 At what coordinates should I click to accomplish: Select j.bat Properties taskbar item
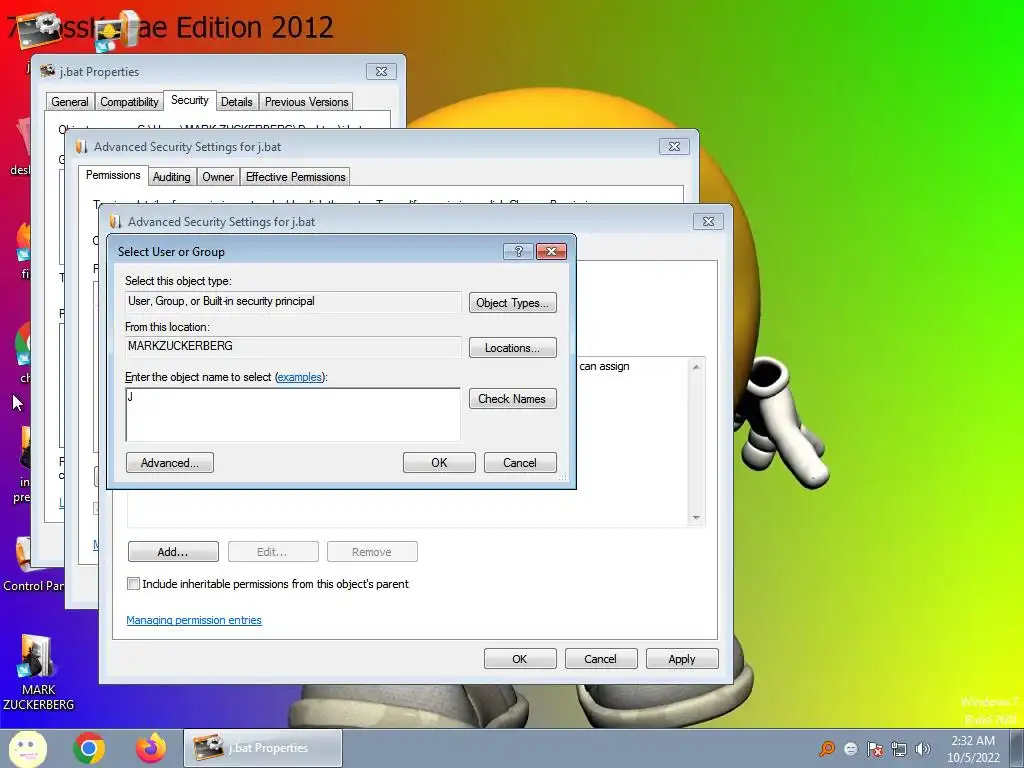(x=263, y=748)
